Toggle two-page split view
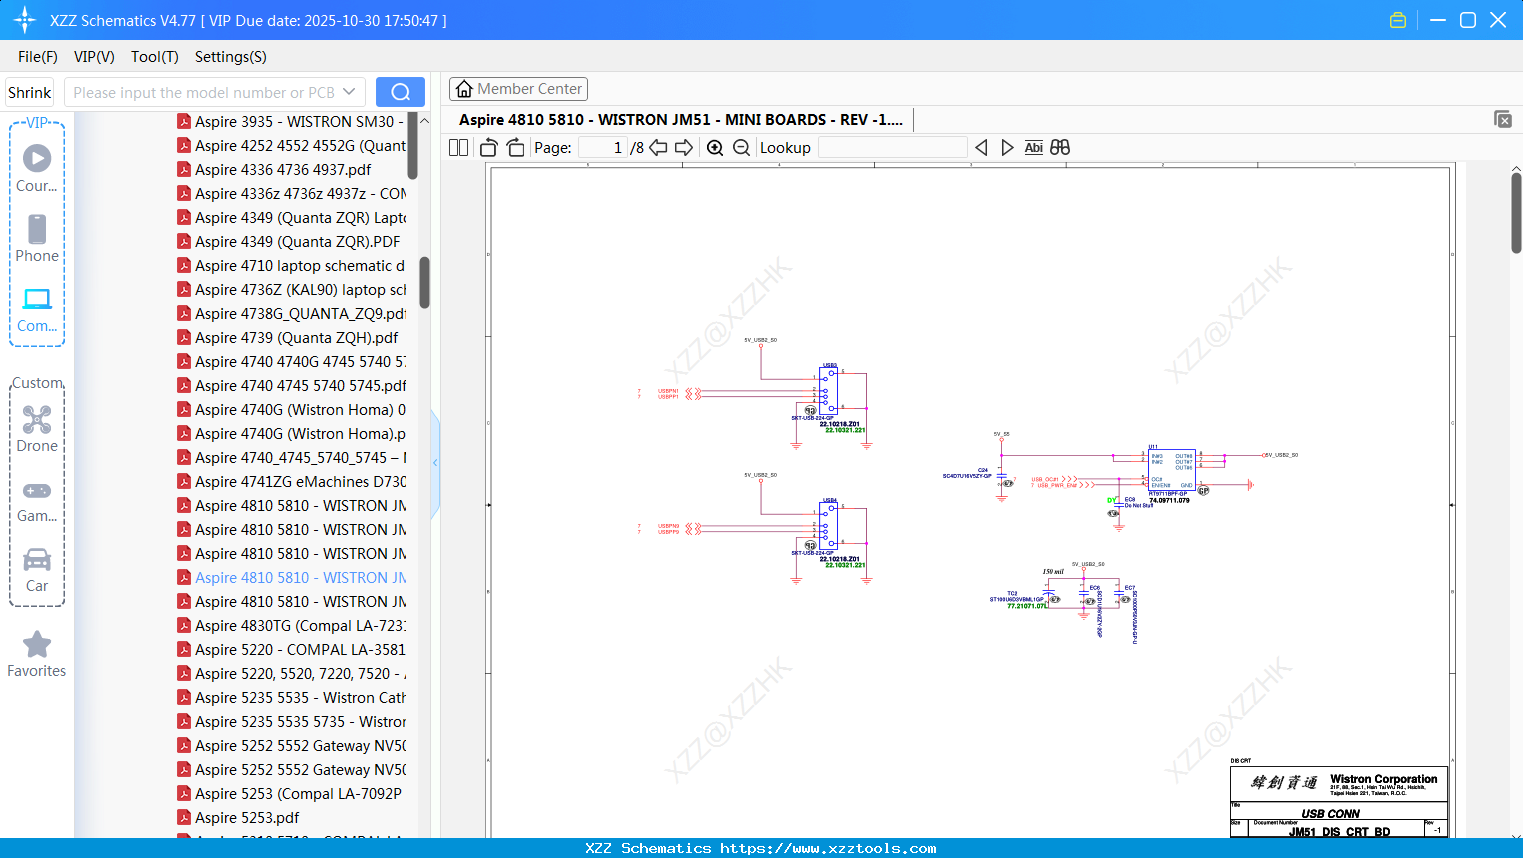1523x858 pixels. coord(459,148)
